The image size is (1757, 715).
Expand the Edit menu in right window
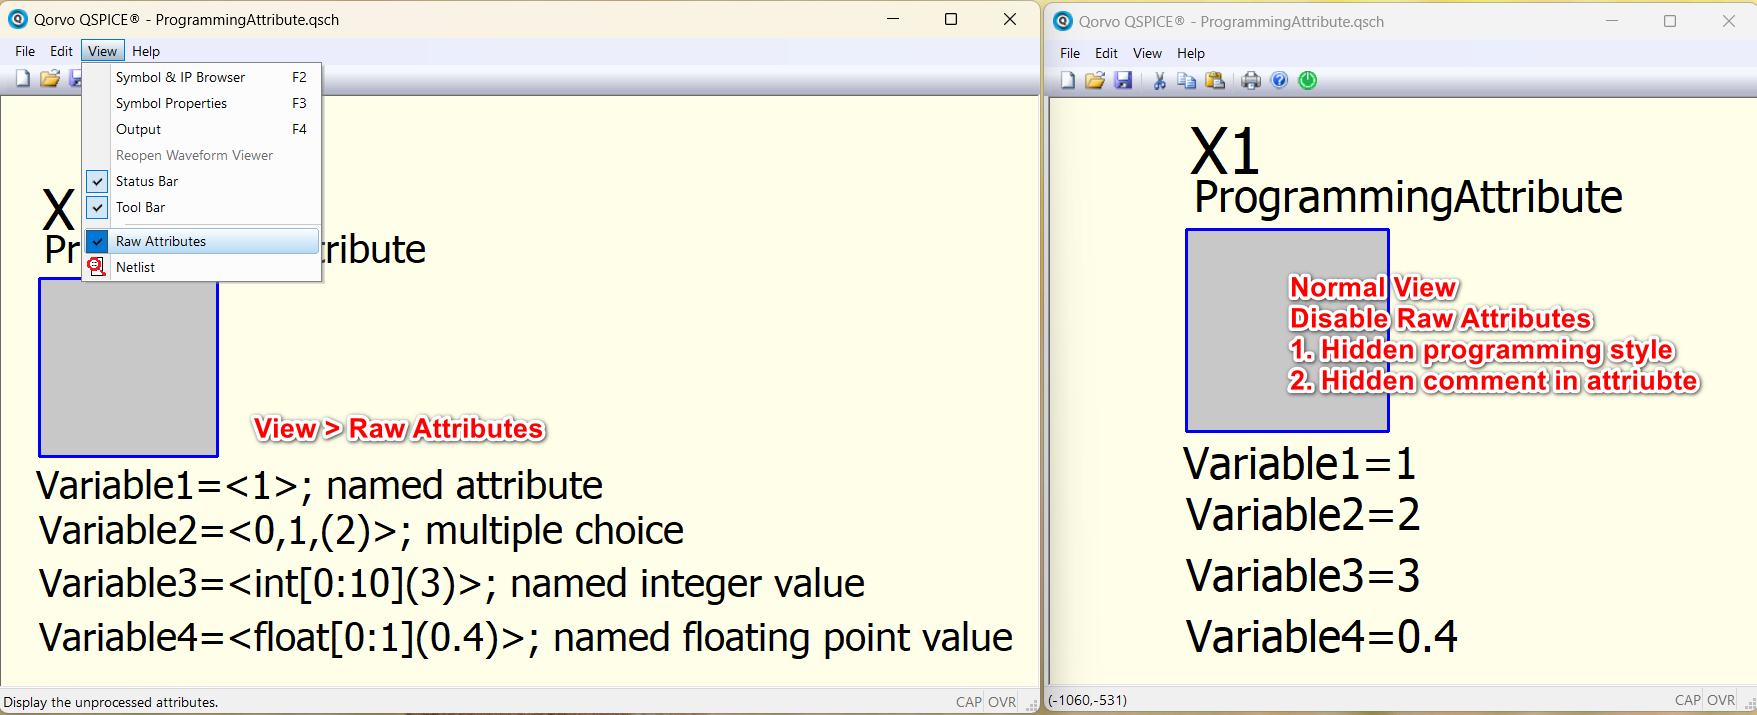[1106, 53]
